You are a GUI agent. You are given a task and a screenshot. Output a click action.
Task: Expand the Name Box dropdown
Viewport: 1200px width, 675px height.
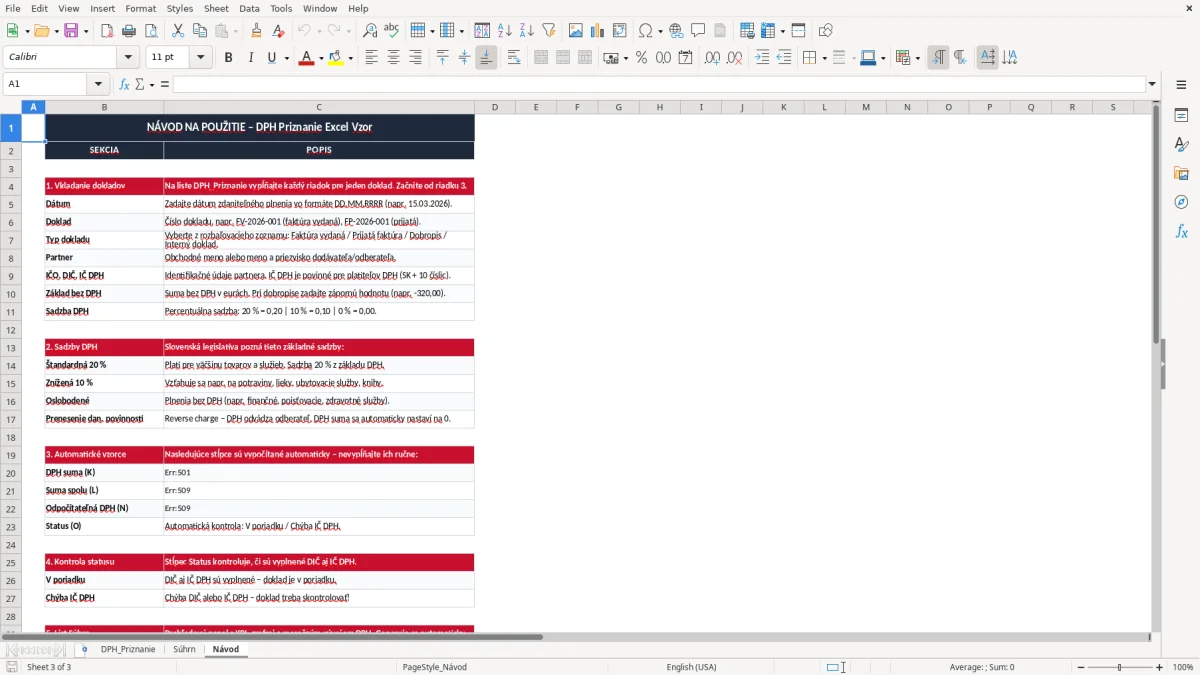click(98, 84)
